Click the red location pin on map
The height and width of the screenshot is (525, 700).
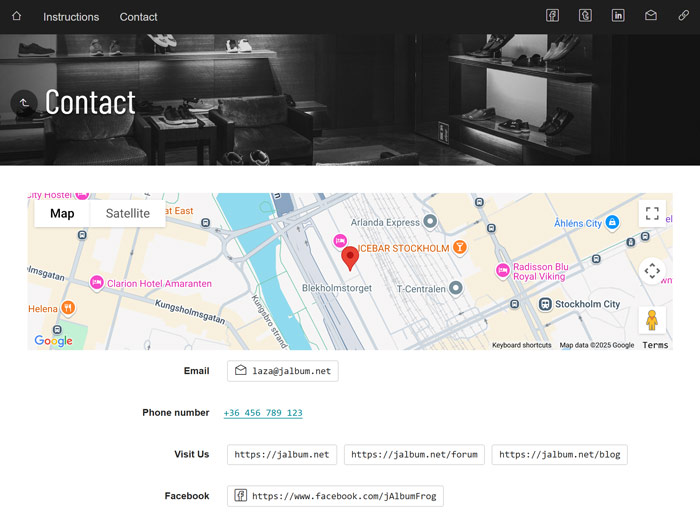350,258
